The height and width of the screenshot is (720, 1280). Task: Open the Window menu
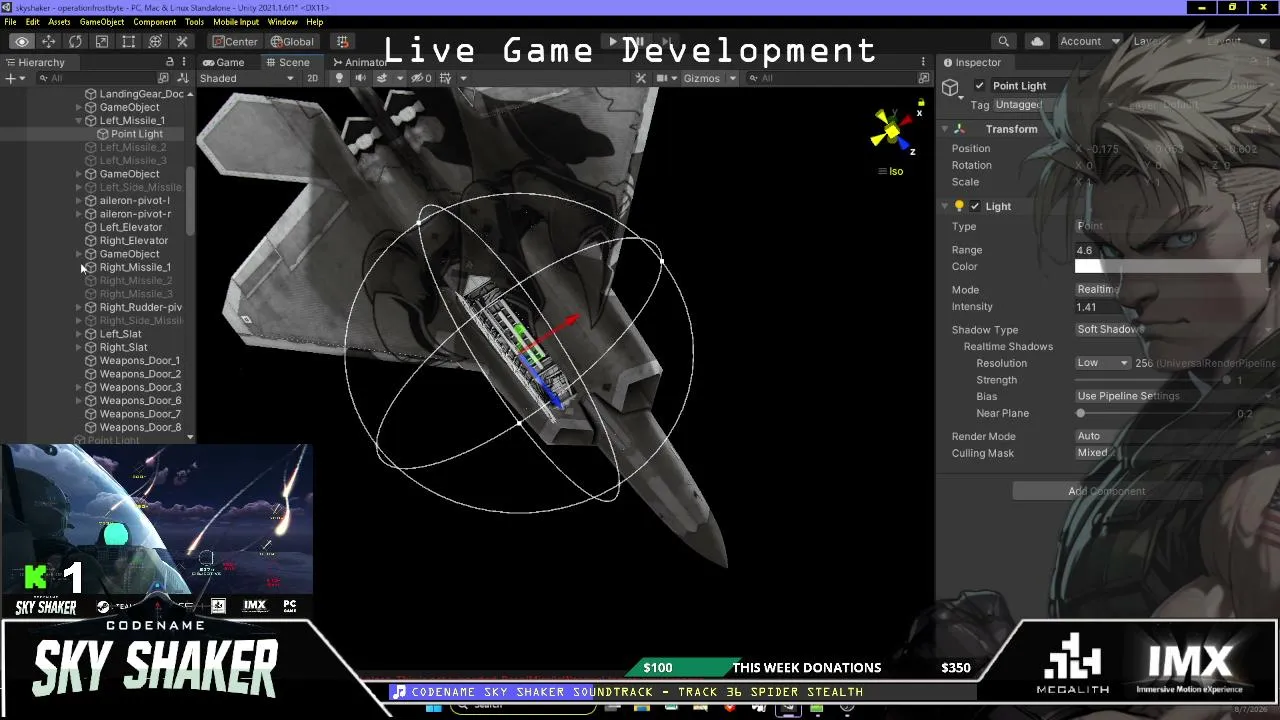pos(282,22)
